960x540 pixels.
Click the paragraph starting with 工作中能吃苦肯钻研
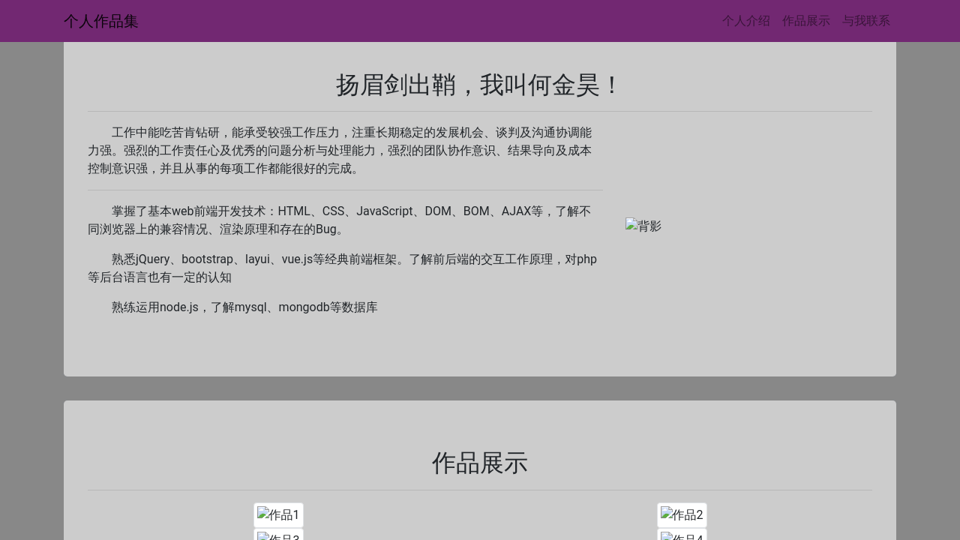pyautogui.click(x=340, y=150)
